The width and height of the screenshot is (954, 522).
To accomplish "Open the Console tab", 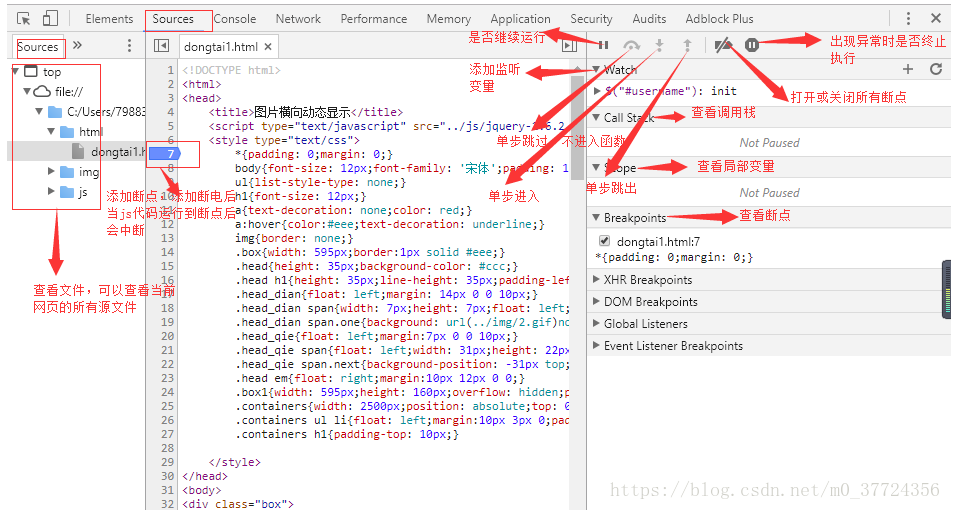I will [x=235, y=19].
